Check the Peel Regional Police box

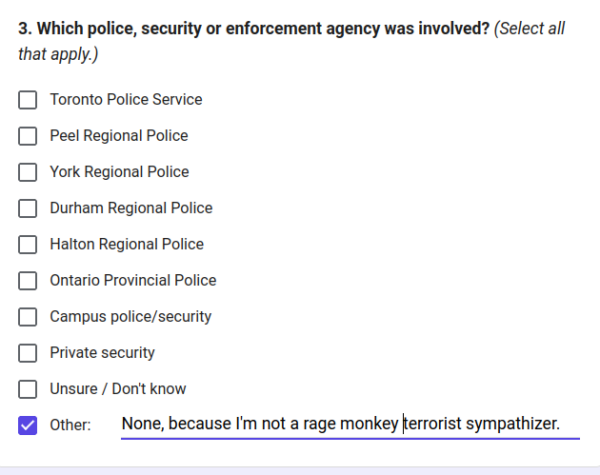point(28,136)
